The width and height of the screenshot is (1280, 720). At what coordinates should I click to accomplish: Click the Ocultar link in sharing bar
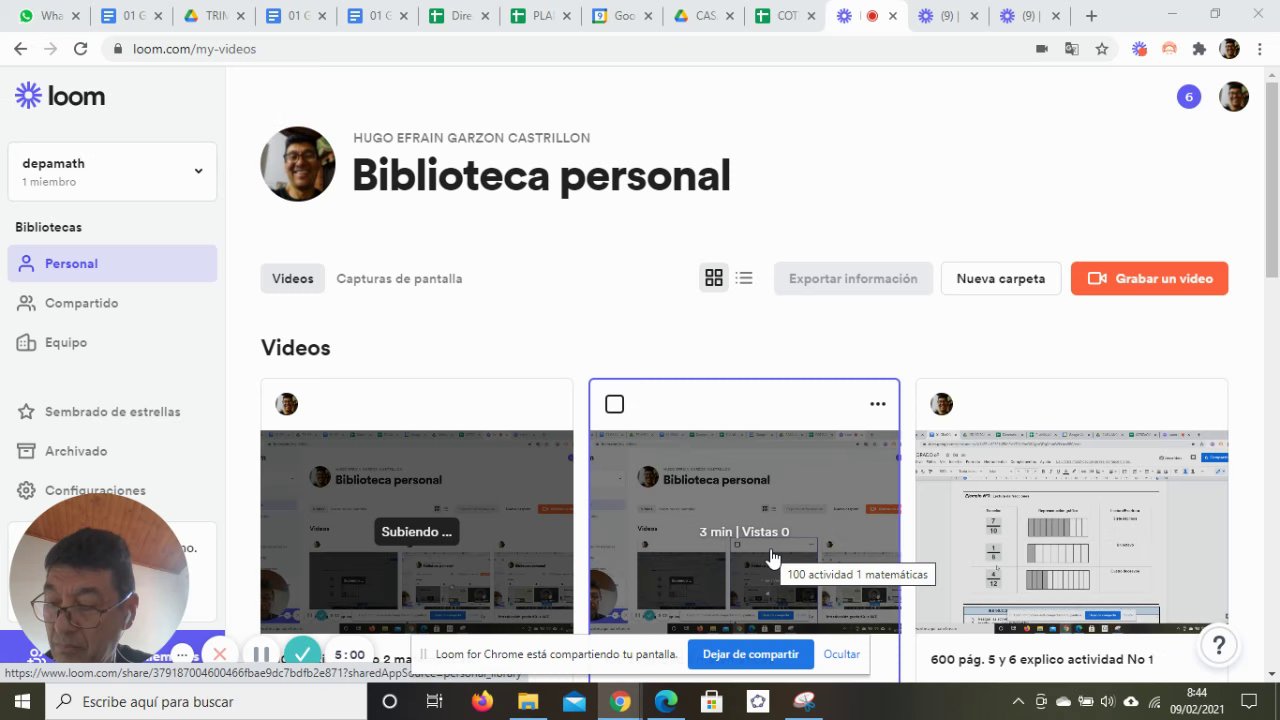(x=841, y=654)
